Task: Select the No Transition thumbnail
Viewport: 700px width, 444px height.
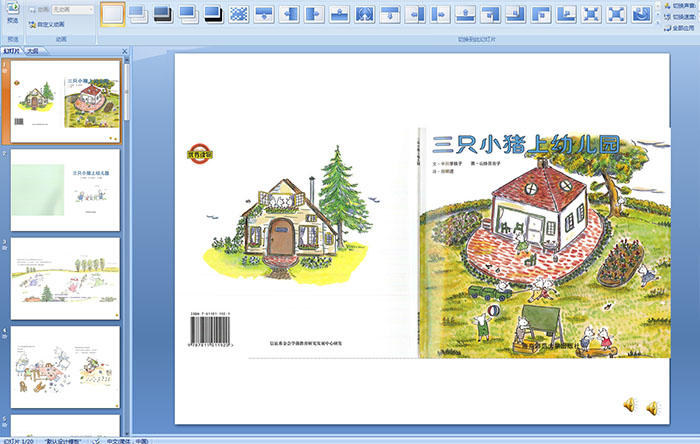Action: [112, 14]
